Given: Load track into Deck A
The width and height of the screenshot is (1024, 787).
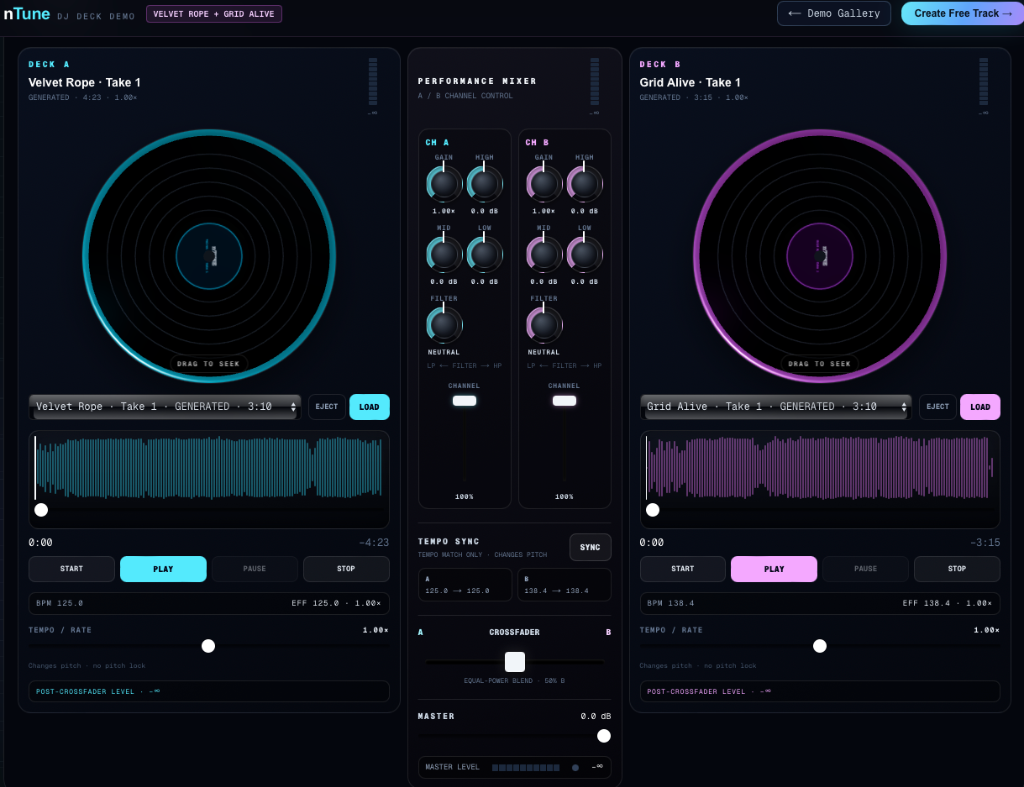Looking at the screenshot, I should (x=369, y=407).
